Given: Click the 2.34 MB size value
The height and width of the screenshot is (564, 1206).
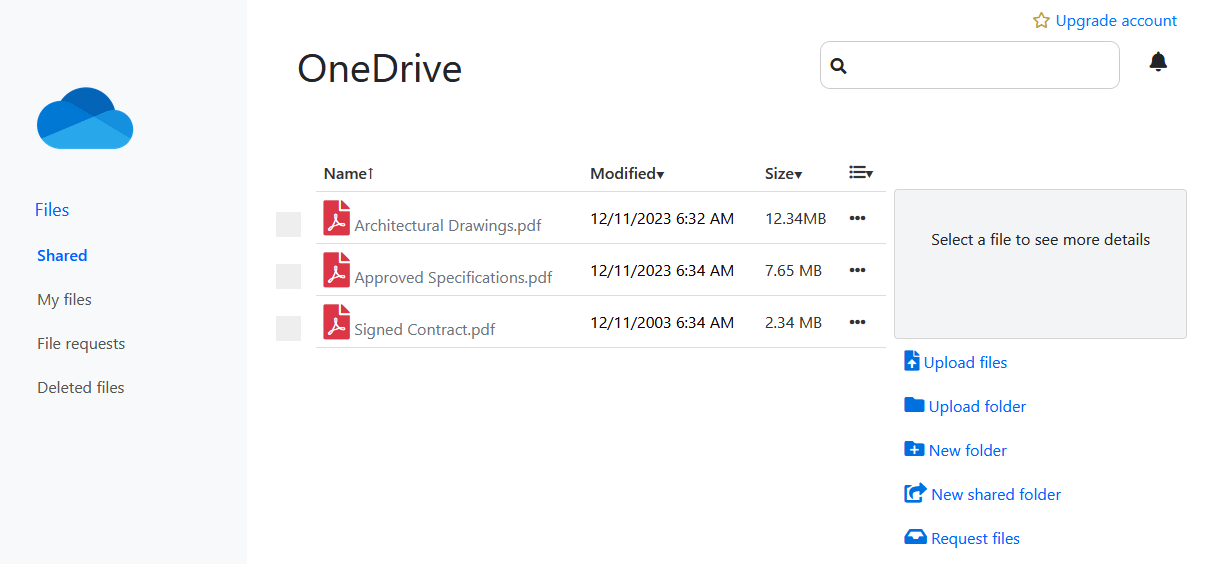Looking at the screenshot, I should [x=793, y=322].
